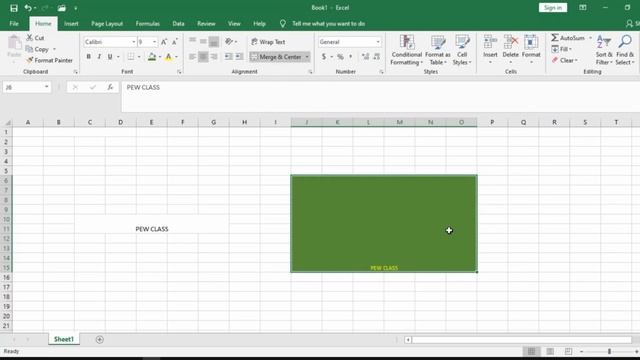
Task: Toggle Center horizontal alignment
Action: point(203,57)
